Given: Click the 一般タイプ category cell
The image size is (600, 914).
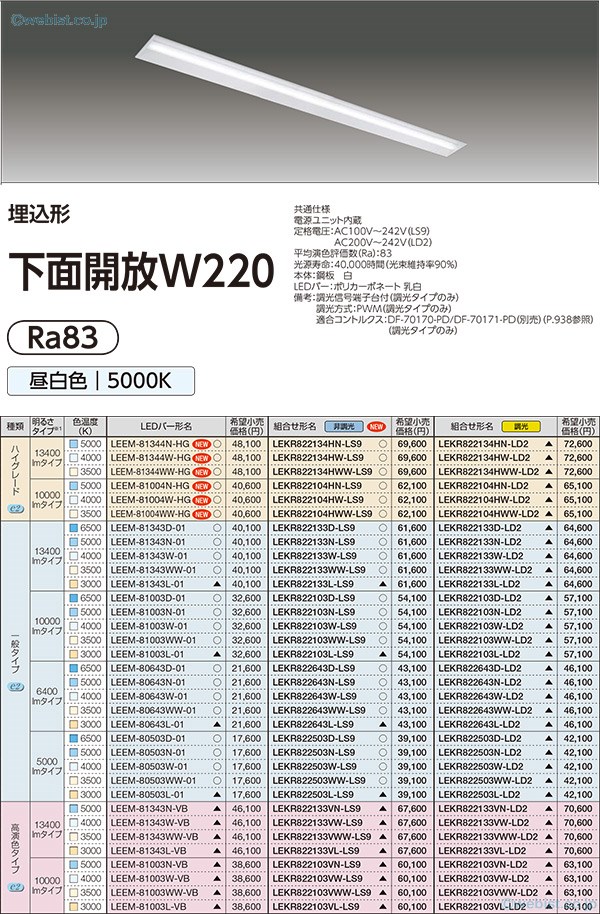Looking at the screenshot, I should click(x=15, y=661).
